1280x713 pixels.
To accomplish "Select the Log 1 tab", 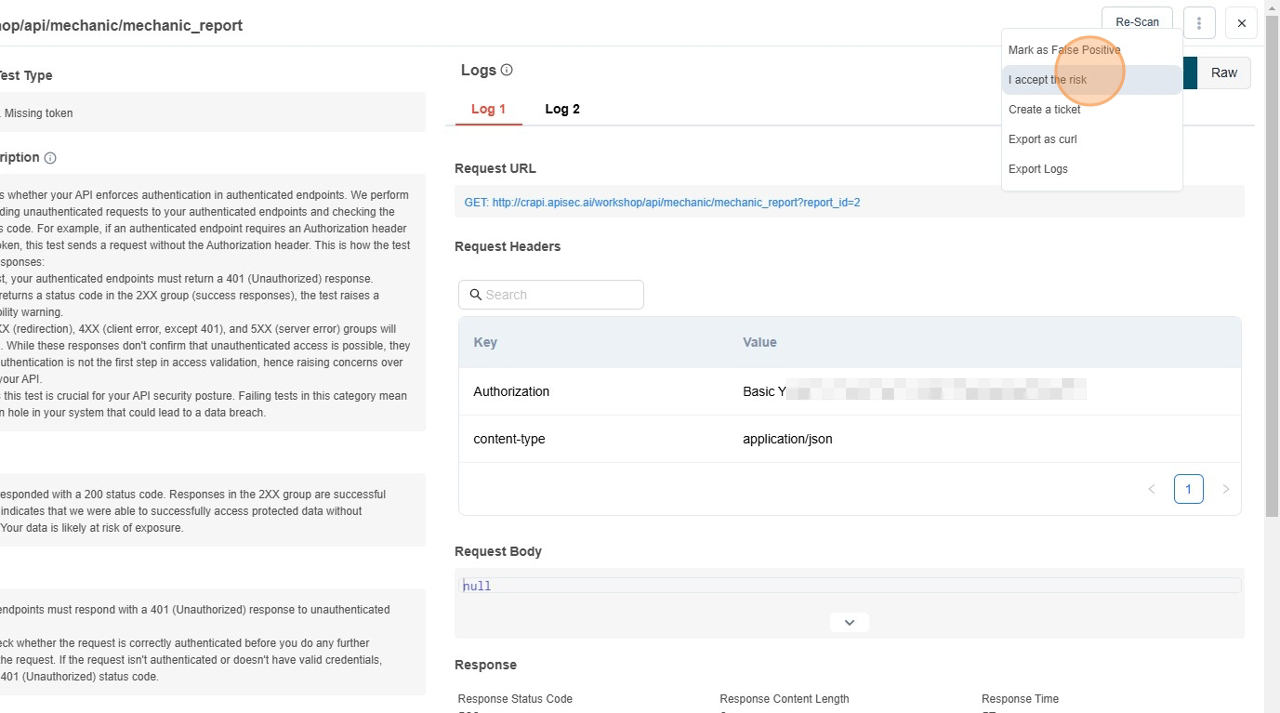I will point(488,109).
